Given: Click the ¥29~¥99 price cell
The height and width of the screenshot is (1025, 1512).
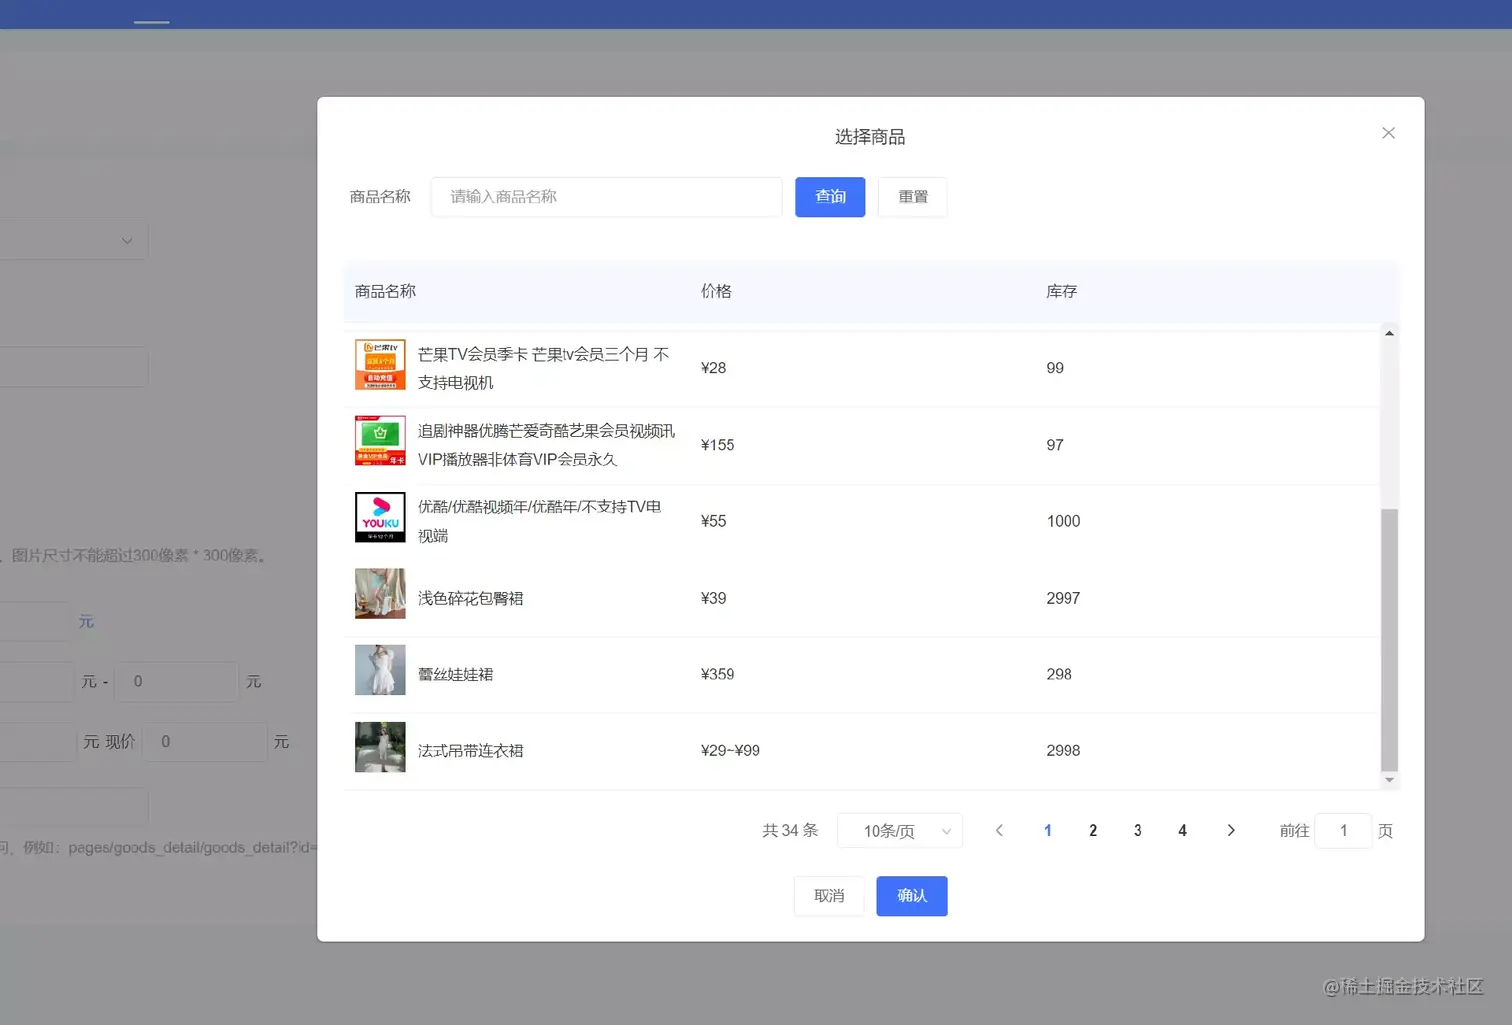Looking at the screenshot, I should point(731,750).
